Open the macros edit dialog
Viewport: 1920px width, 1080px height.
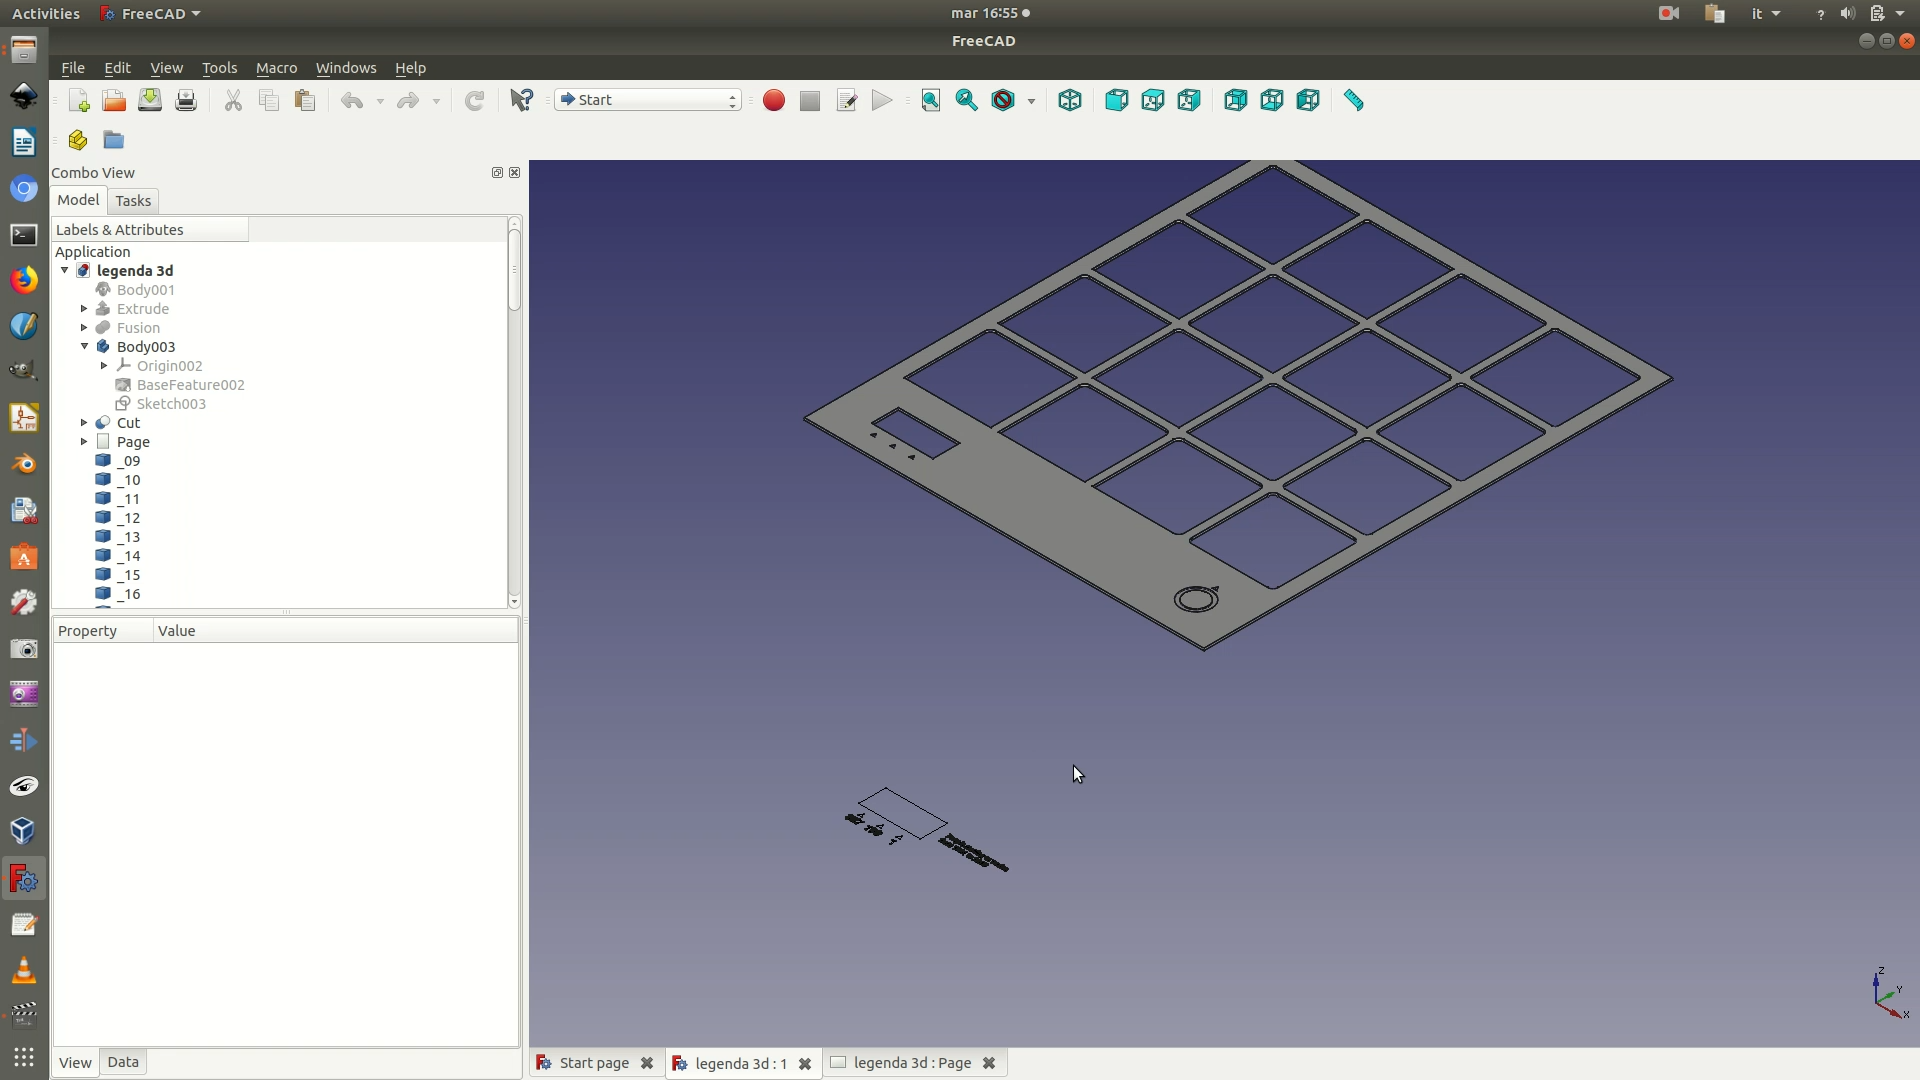[x=846, y=100]
